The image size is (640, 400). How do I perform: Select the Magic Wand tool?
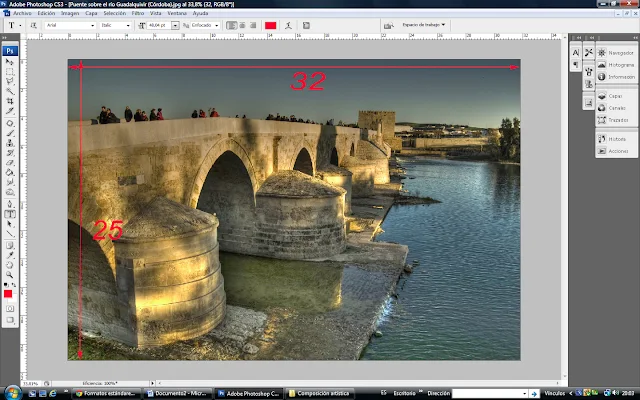coord(10,91)
